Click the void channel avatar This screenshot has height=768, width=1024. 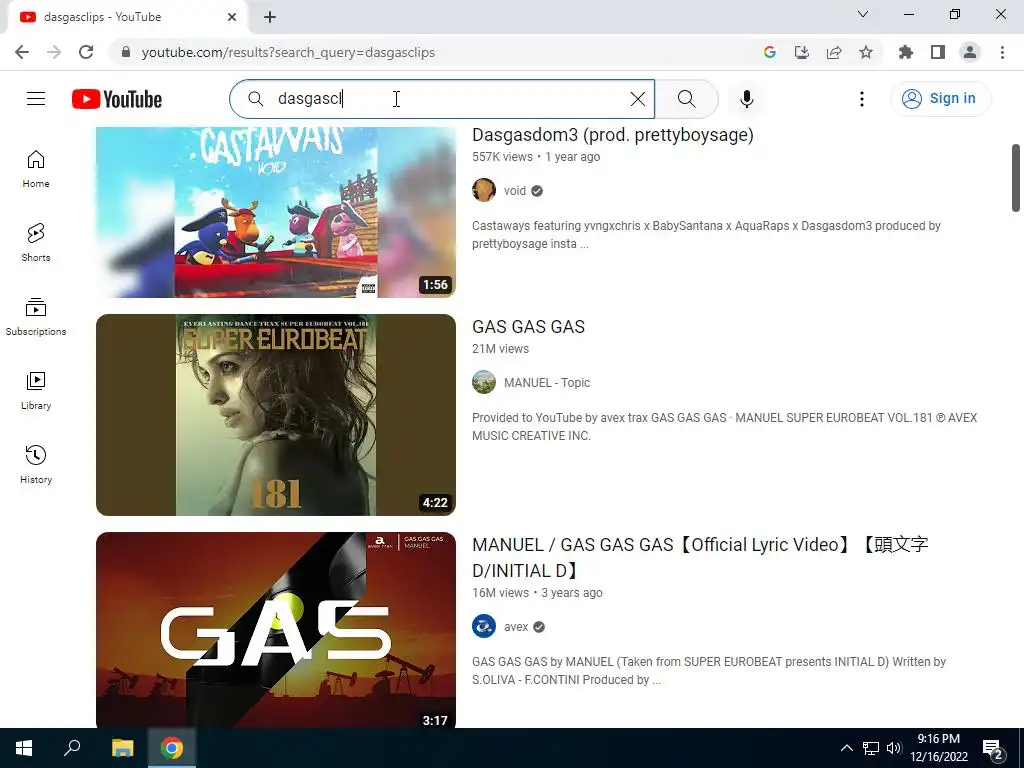pos(484,191)
